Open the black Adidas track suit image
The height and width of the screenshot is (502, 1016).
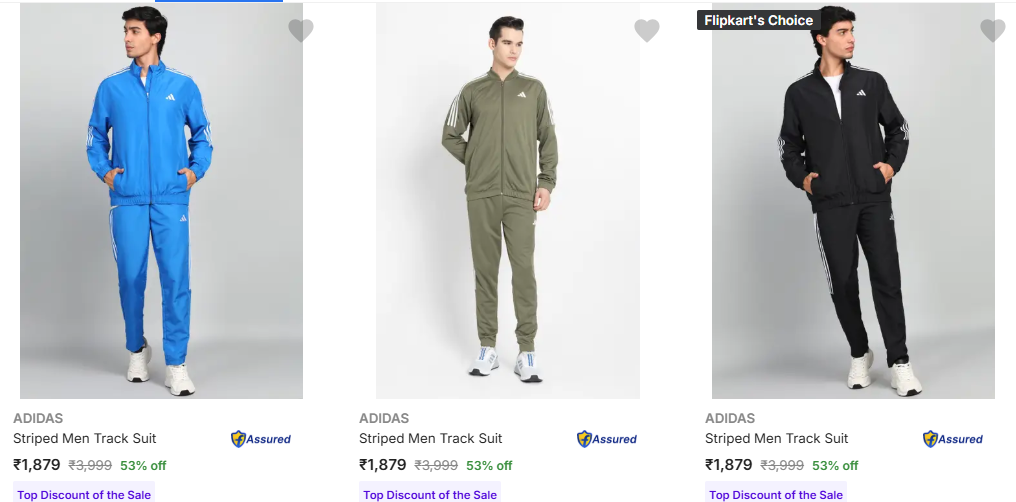pos(853,200)
